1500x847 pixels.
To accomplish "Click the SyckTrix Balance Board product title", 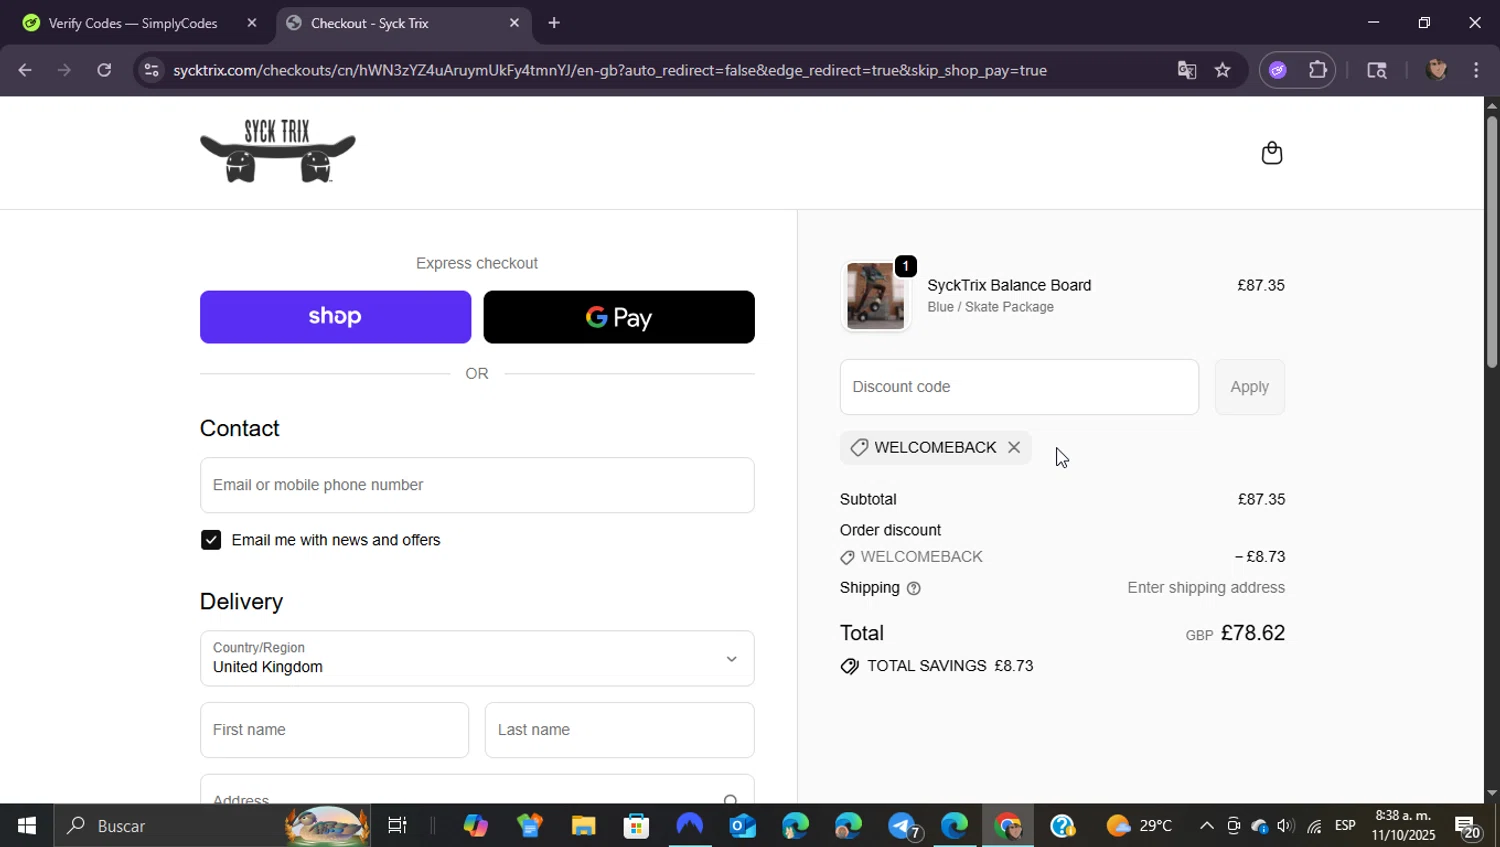I will click(1009, 286).
